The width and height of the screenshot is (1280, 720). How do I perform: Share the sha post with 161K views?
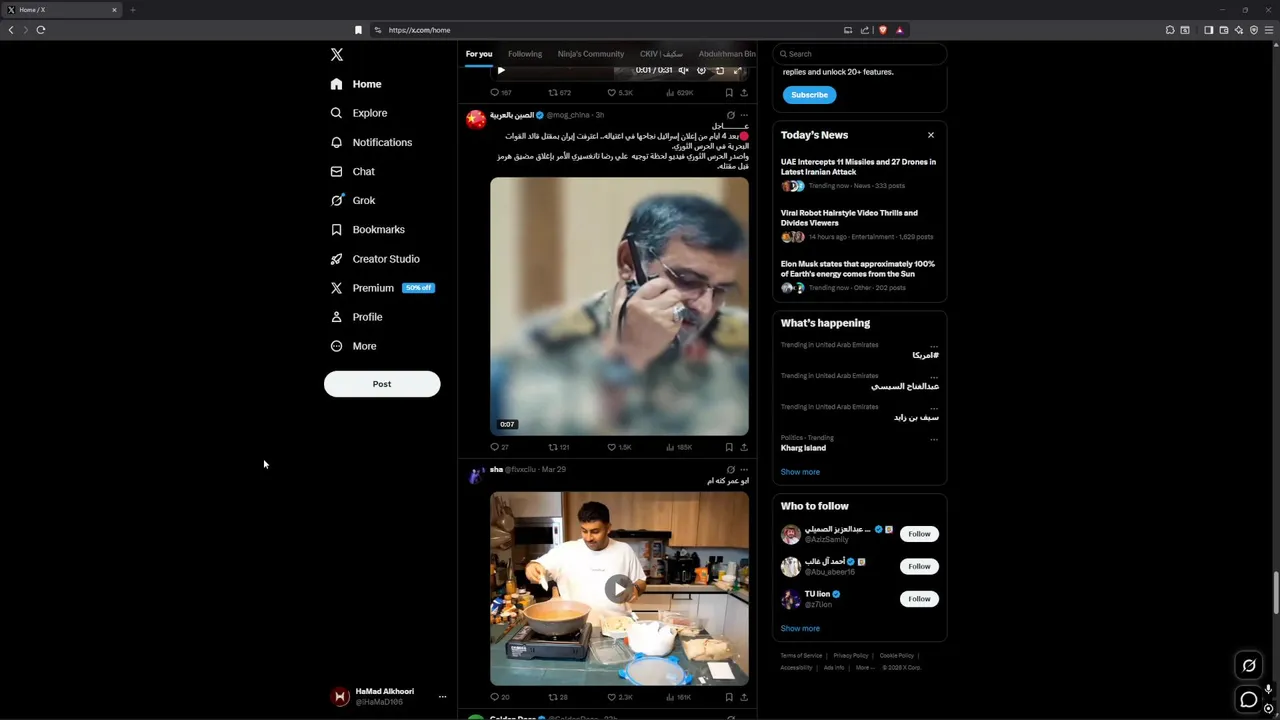point(743,697)
